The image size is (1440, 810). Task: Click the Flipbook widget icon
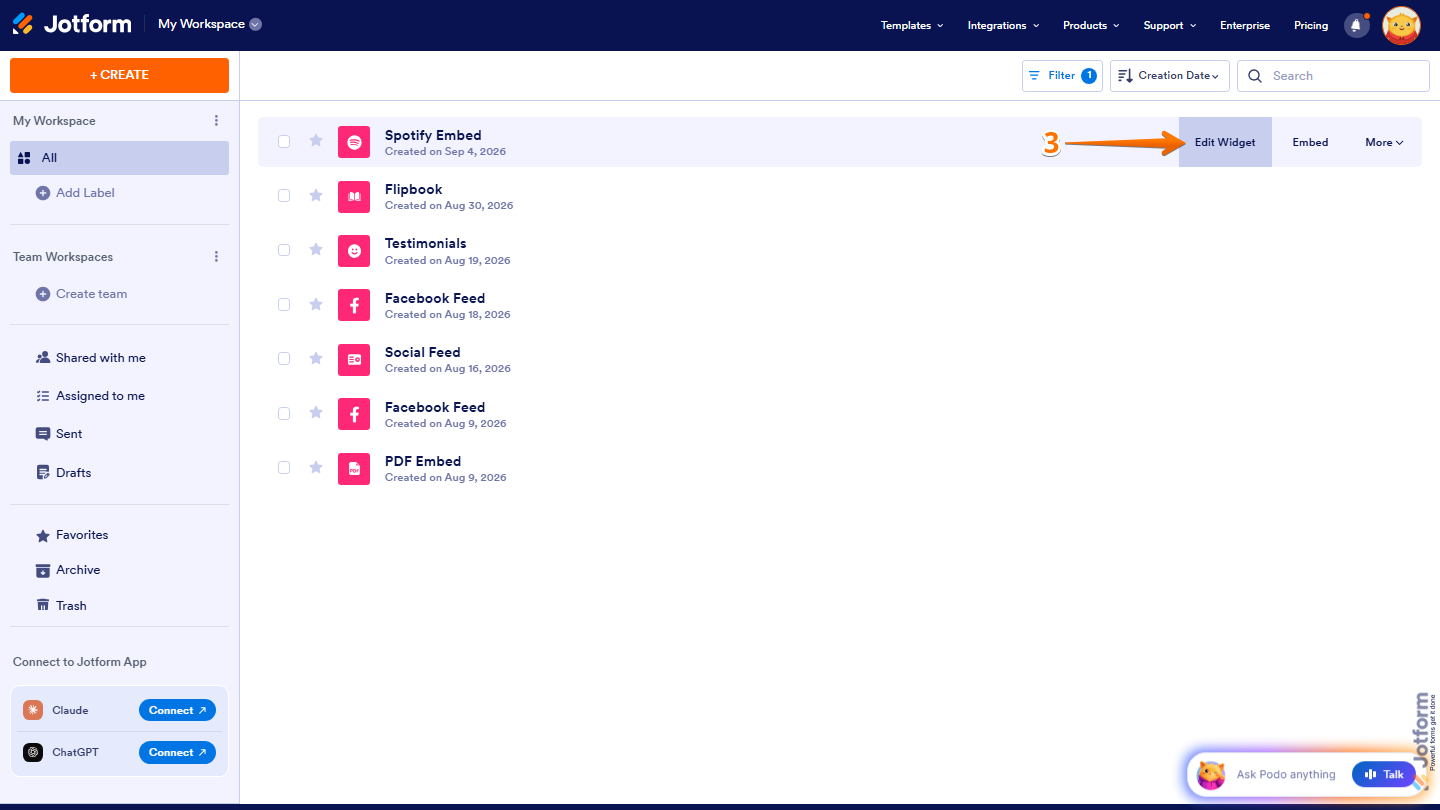354,196
